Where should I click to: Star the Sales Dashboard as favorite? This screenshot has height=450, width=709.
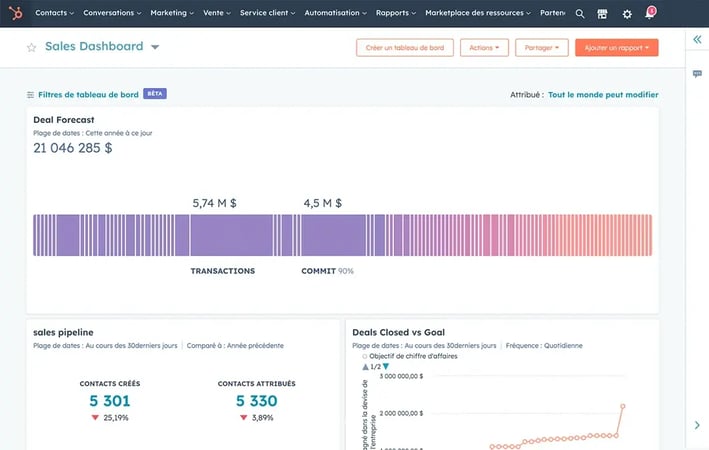click(x=31, y=47)
